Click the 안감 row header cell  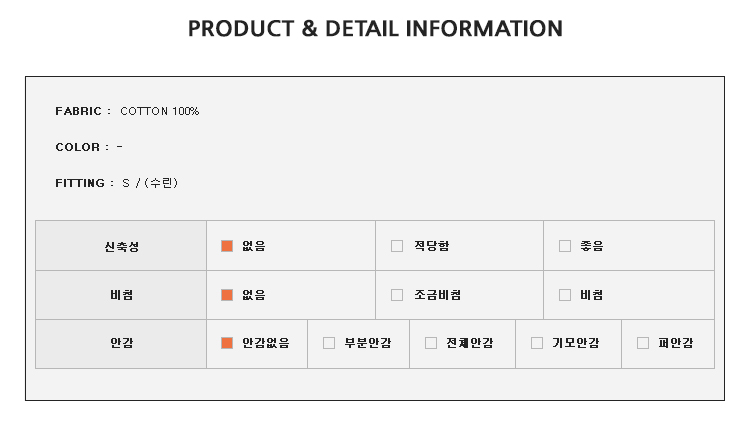[121, 343]
